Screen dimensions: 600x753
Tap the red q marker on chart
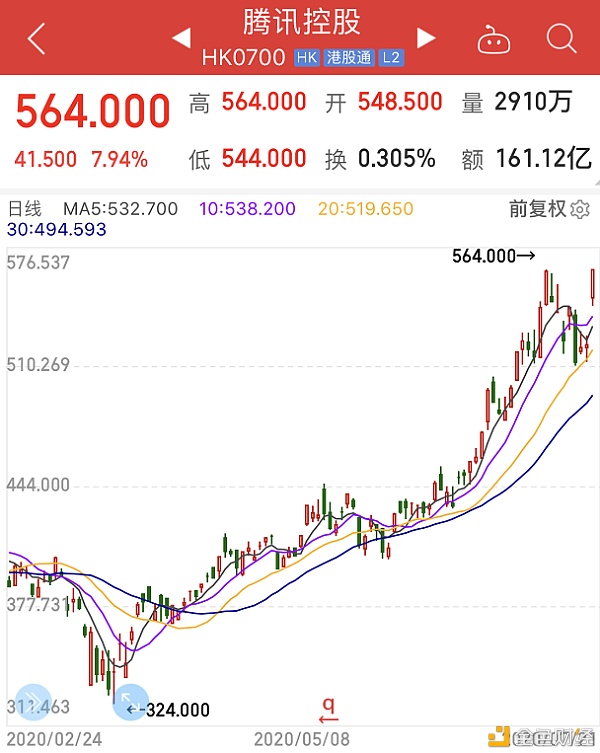coord(329,710)
